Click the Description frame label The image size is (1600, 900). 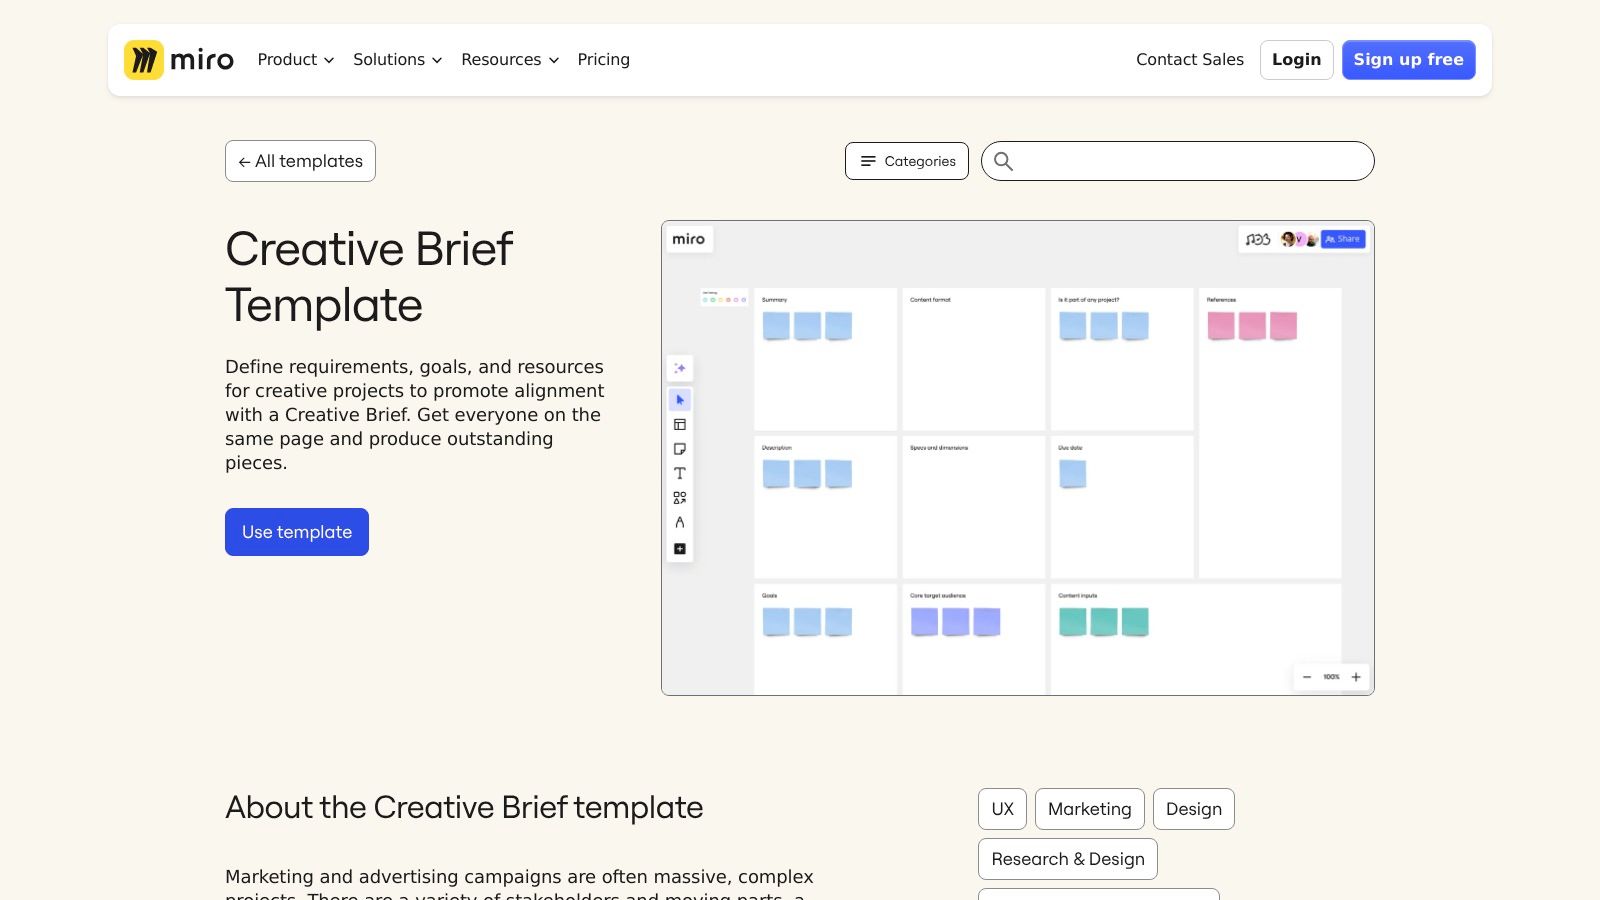[x=776, y=448]
